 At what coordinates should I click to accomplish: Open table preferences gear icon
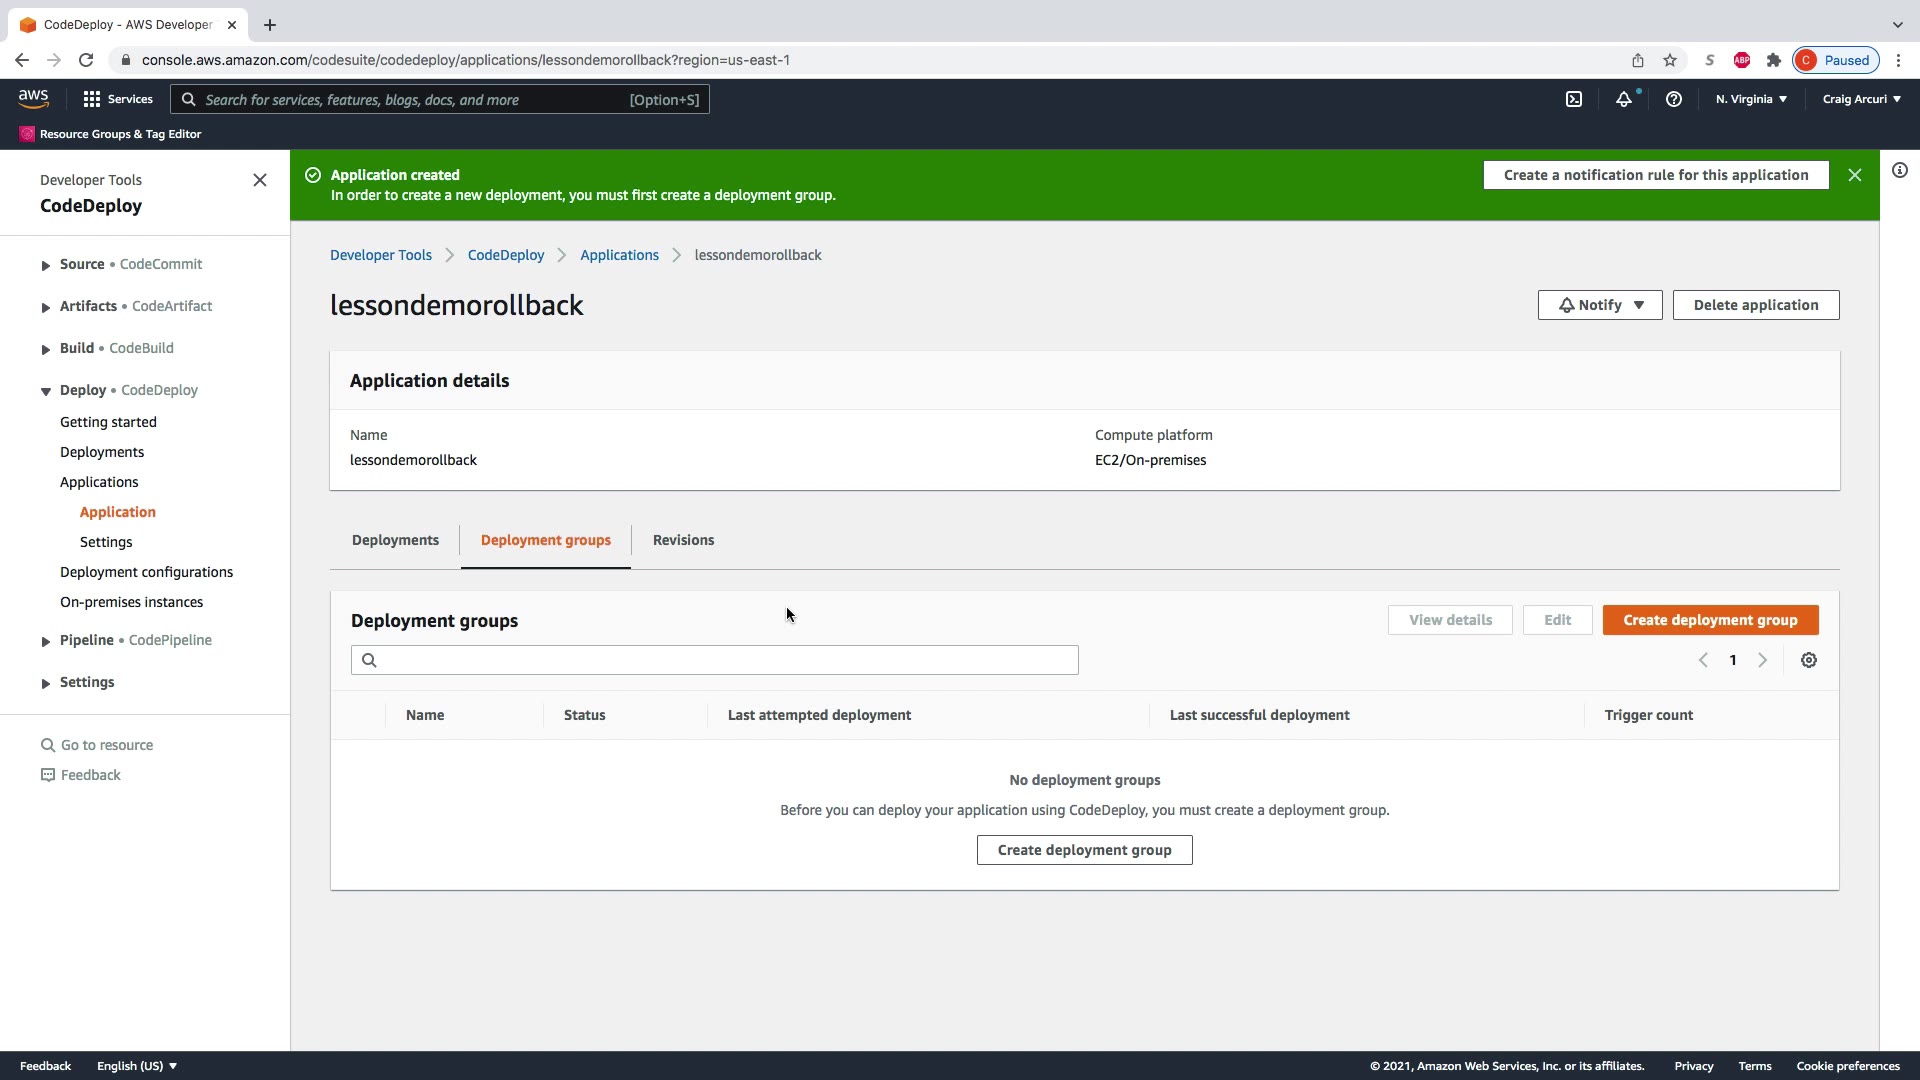[x=1809, y=660]
